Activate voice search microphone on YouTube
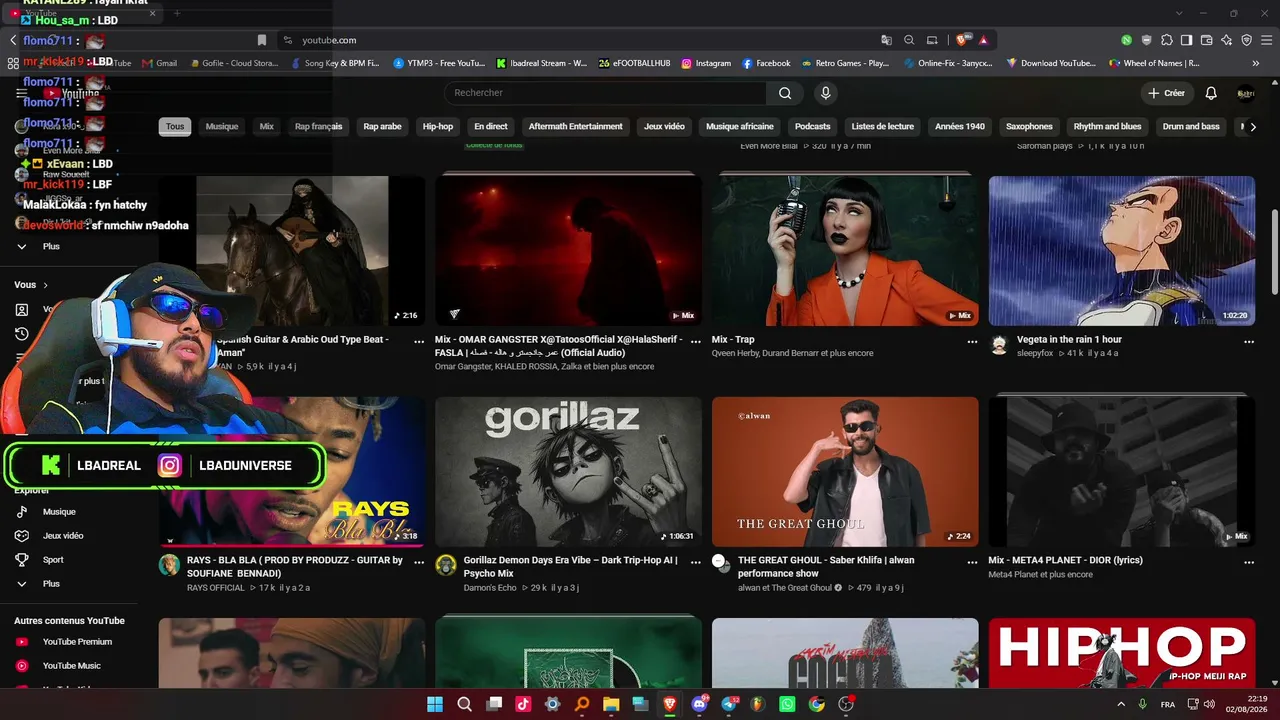This screenshot has height=720, width=1280. [x=825, y=93]
